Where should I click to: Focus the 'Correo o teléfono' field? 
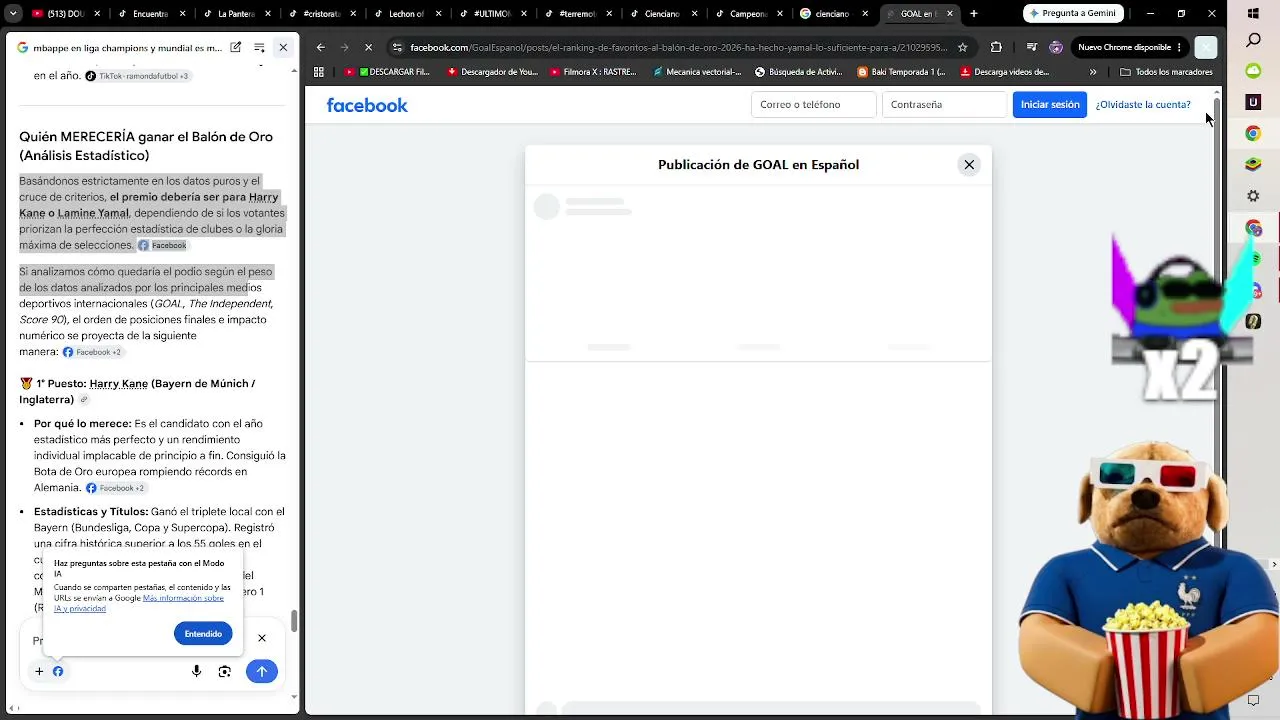tap(814, 105)
